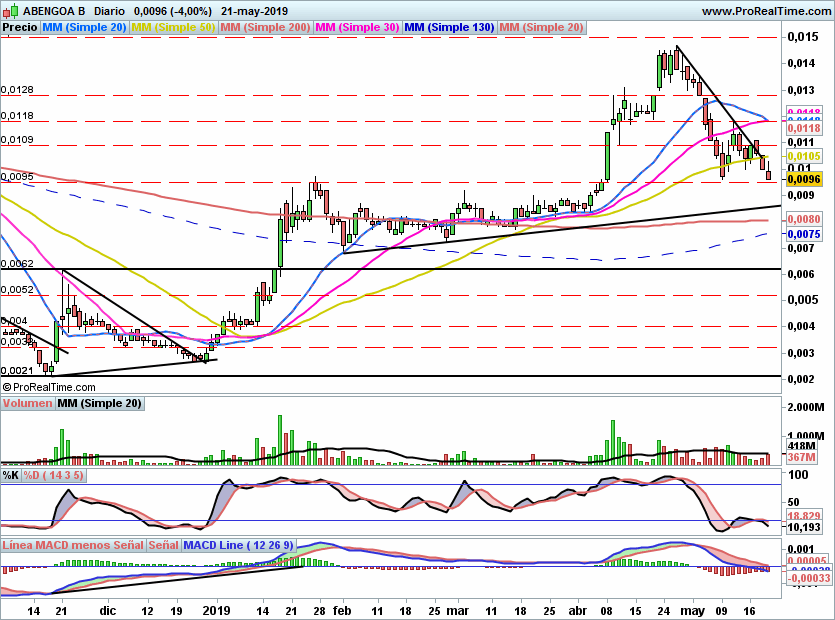Click the volume MM (Simple 20) label

[100, 403]
